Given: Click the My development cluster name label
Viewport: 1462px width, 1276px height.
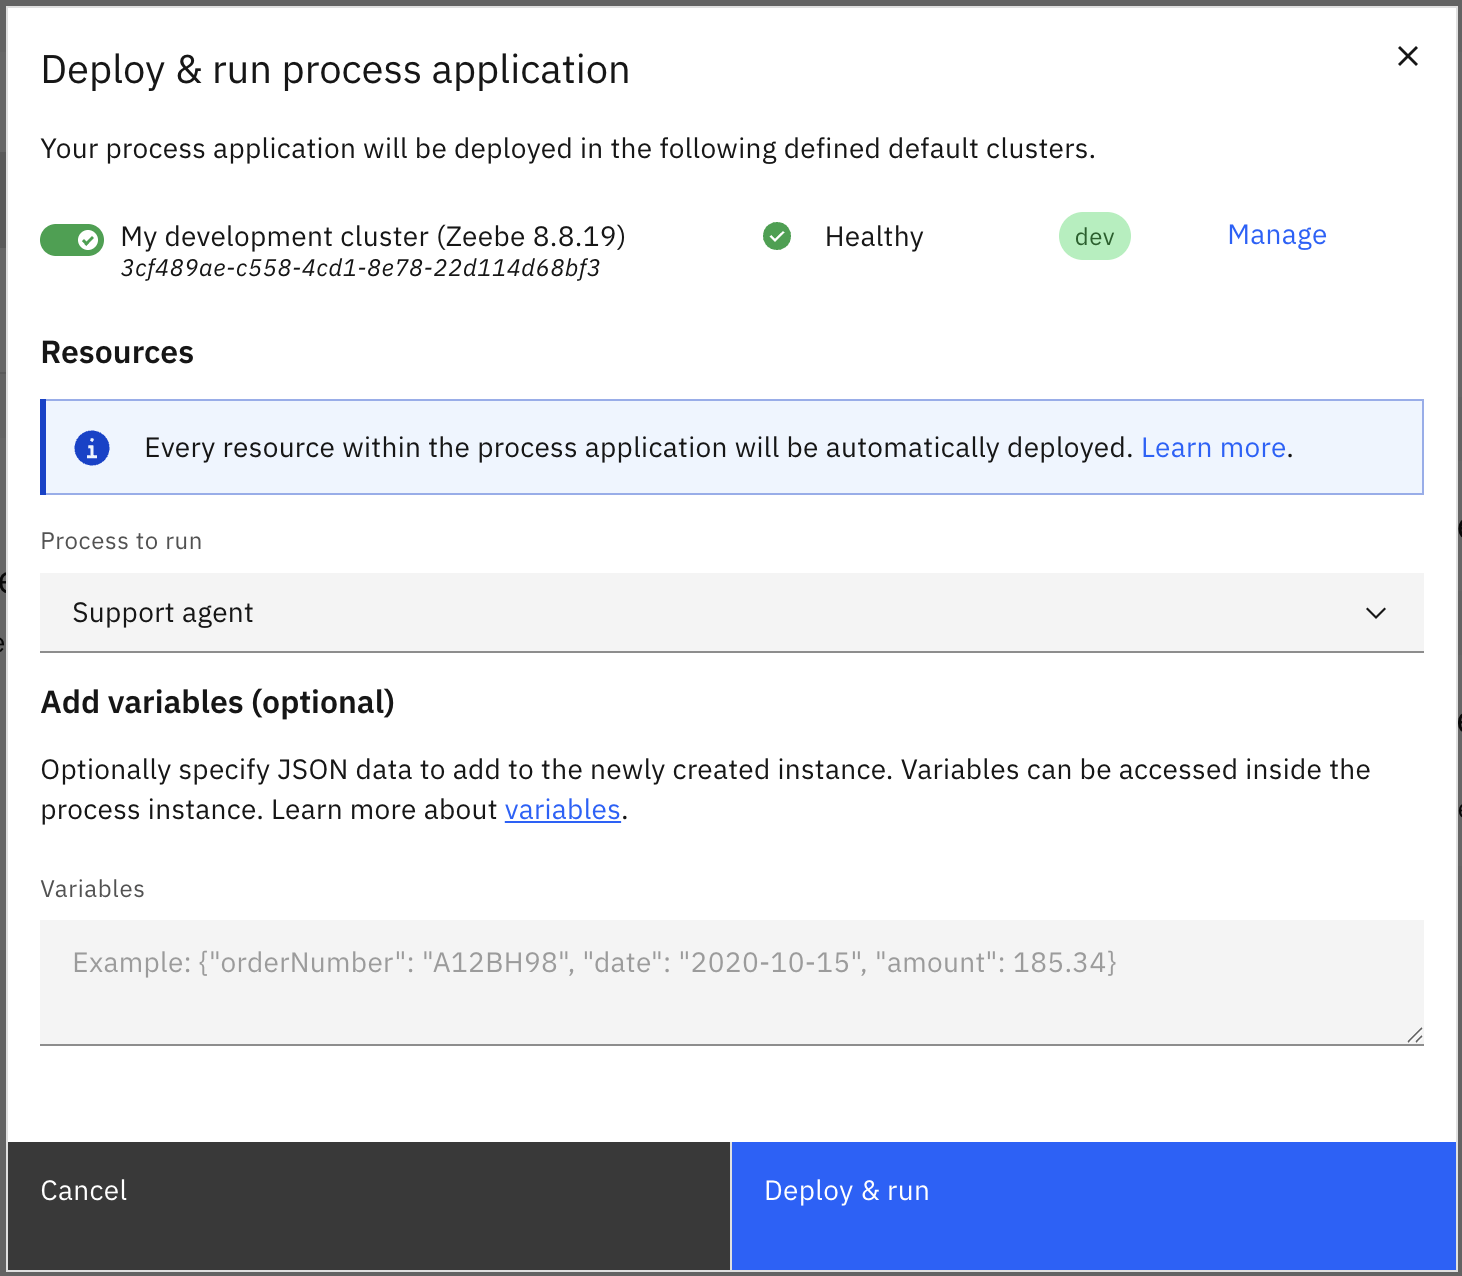Looking at the screenshot, I should pos(372,237).
